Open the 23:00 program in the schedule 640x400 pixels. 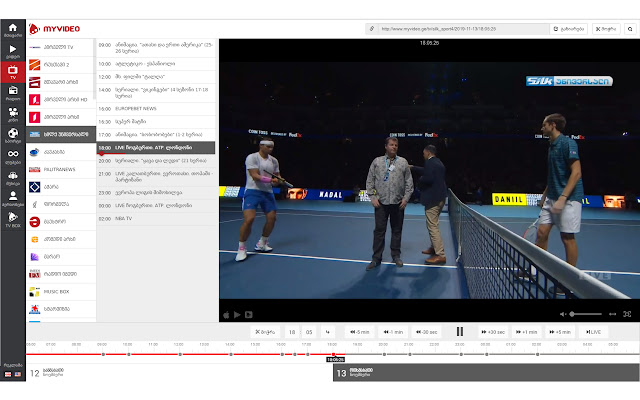click(x=156, y=192)
